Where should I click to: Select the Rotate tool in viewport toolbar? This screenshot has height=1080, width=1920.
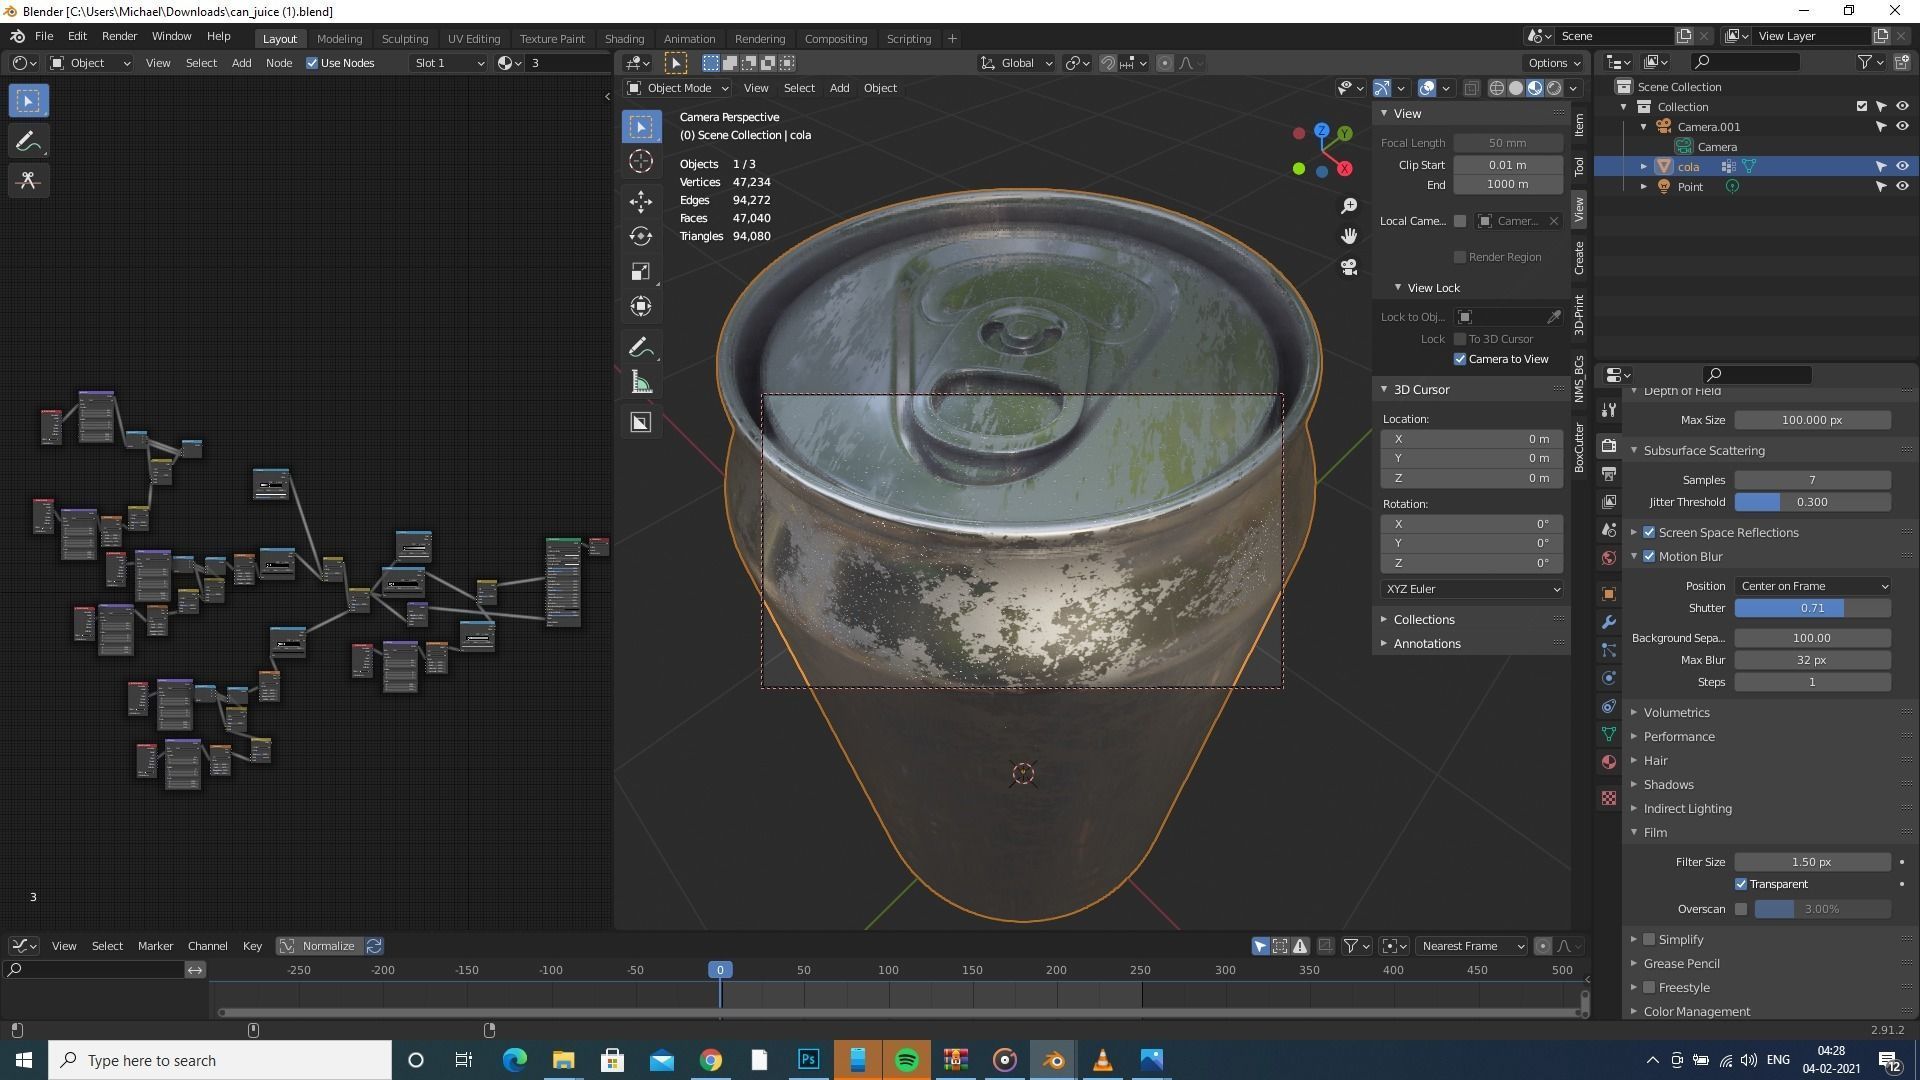(641, 236)
